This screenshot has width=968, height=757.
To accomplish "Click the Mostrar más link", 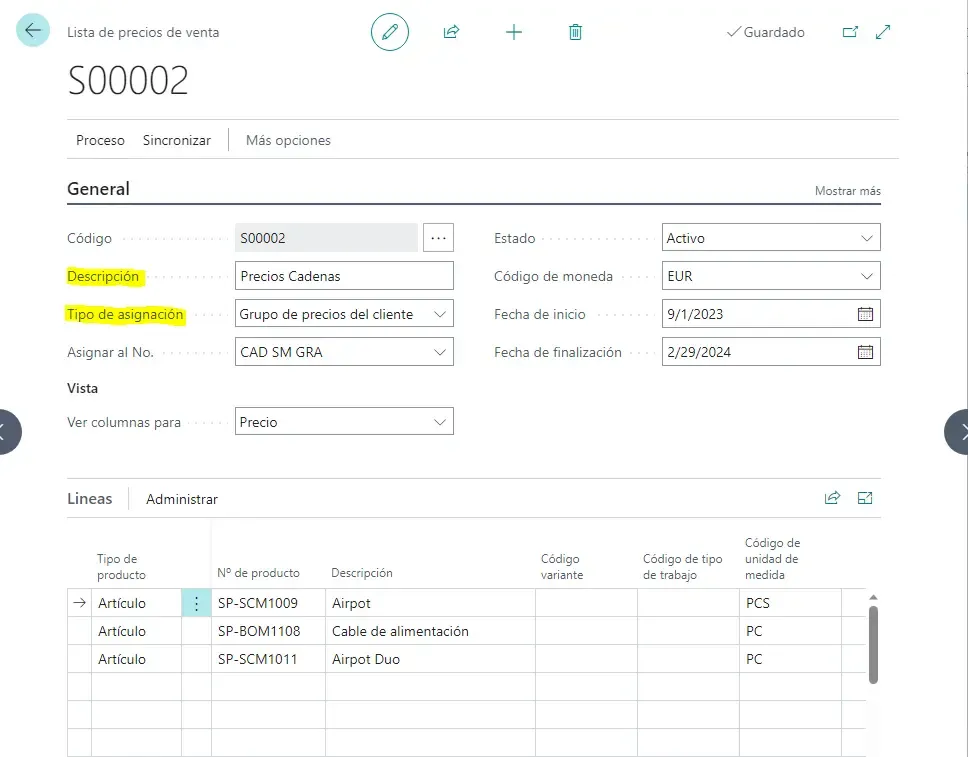I will click(x=847, y=191).
